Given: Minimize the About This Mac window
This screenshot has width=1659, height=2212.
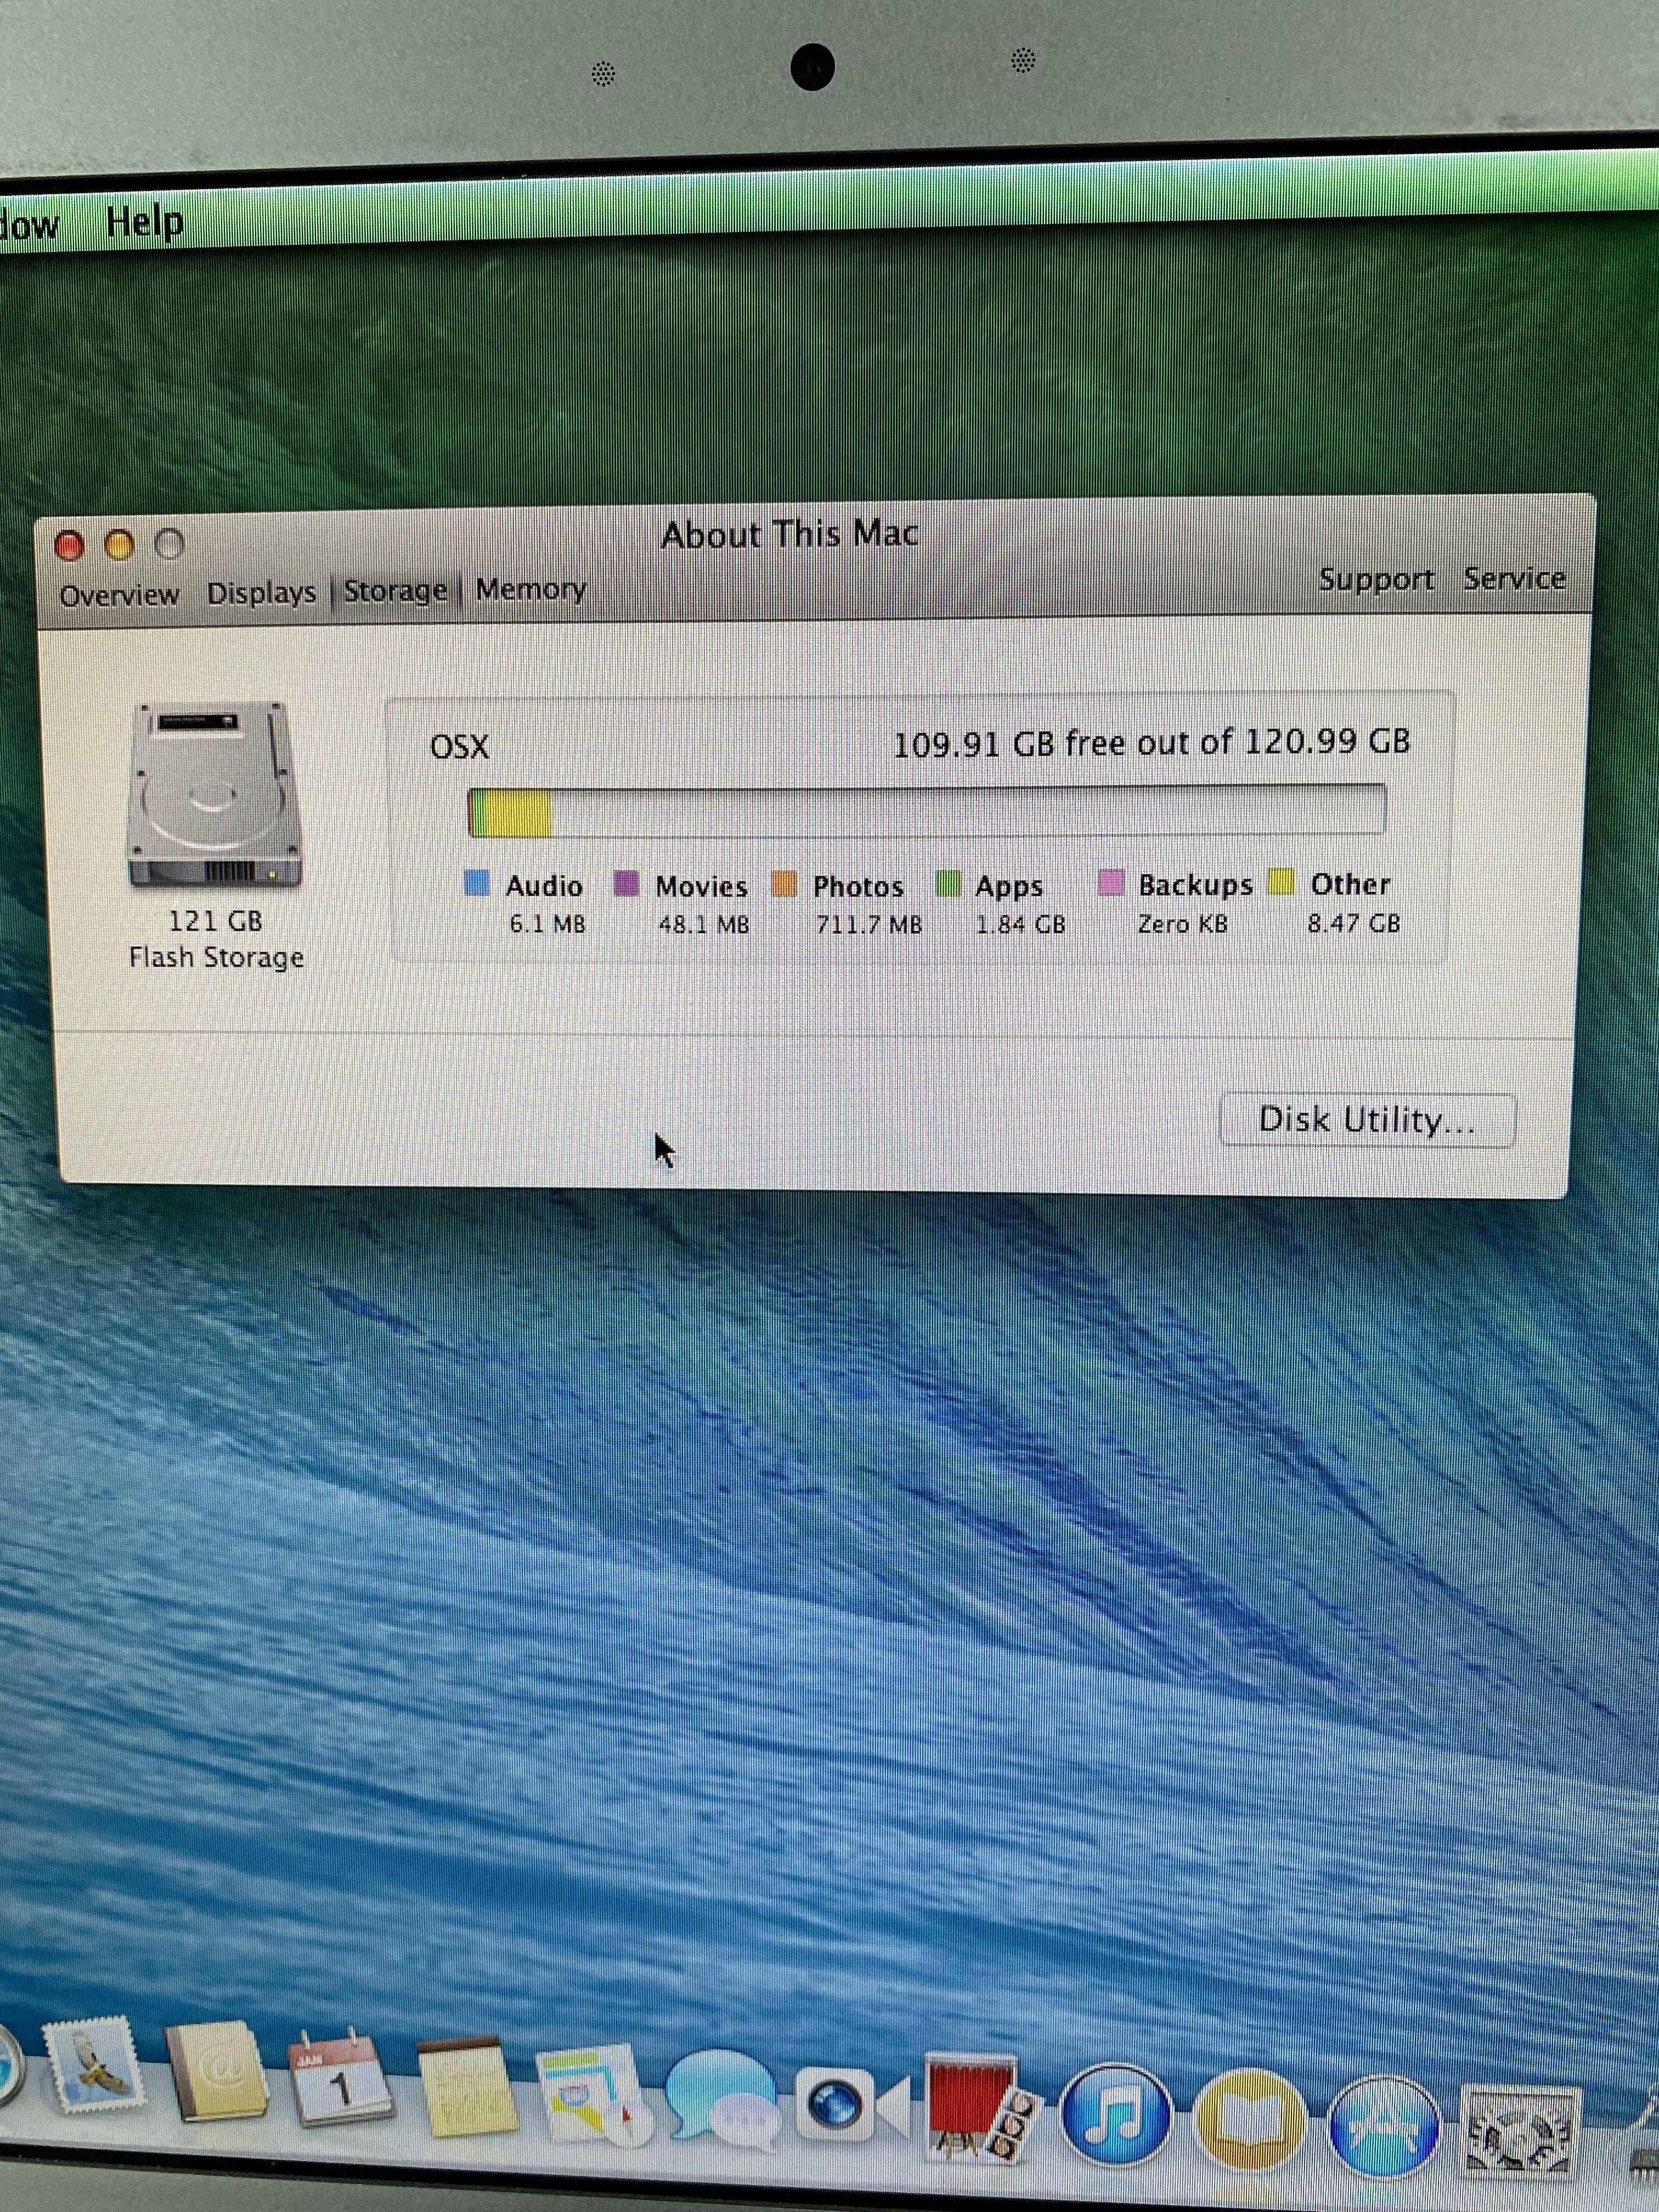Looking at the screenshot, I should coord(120,545).
